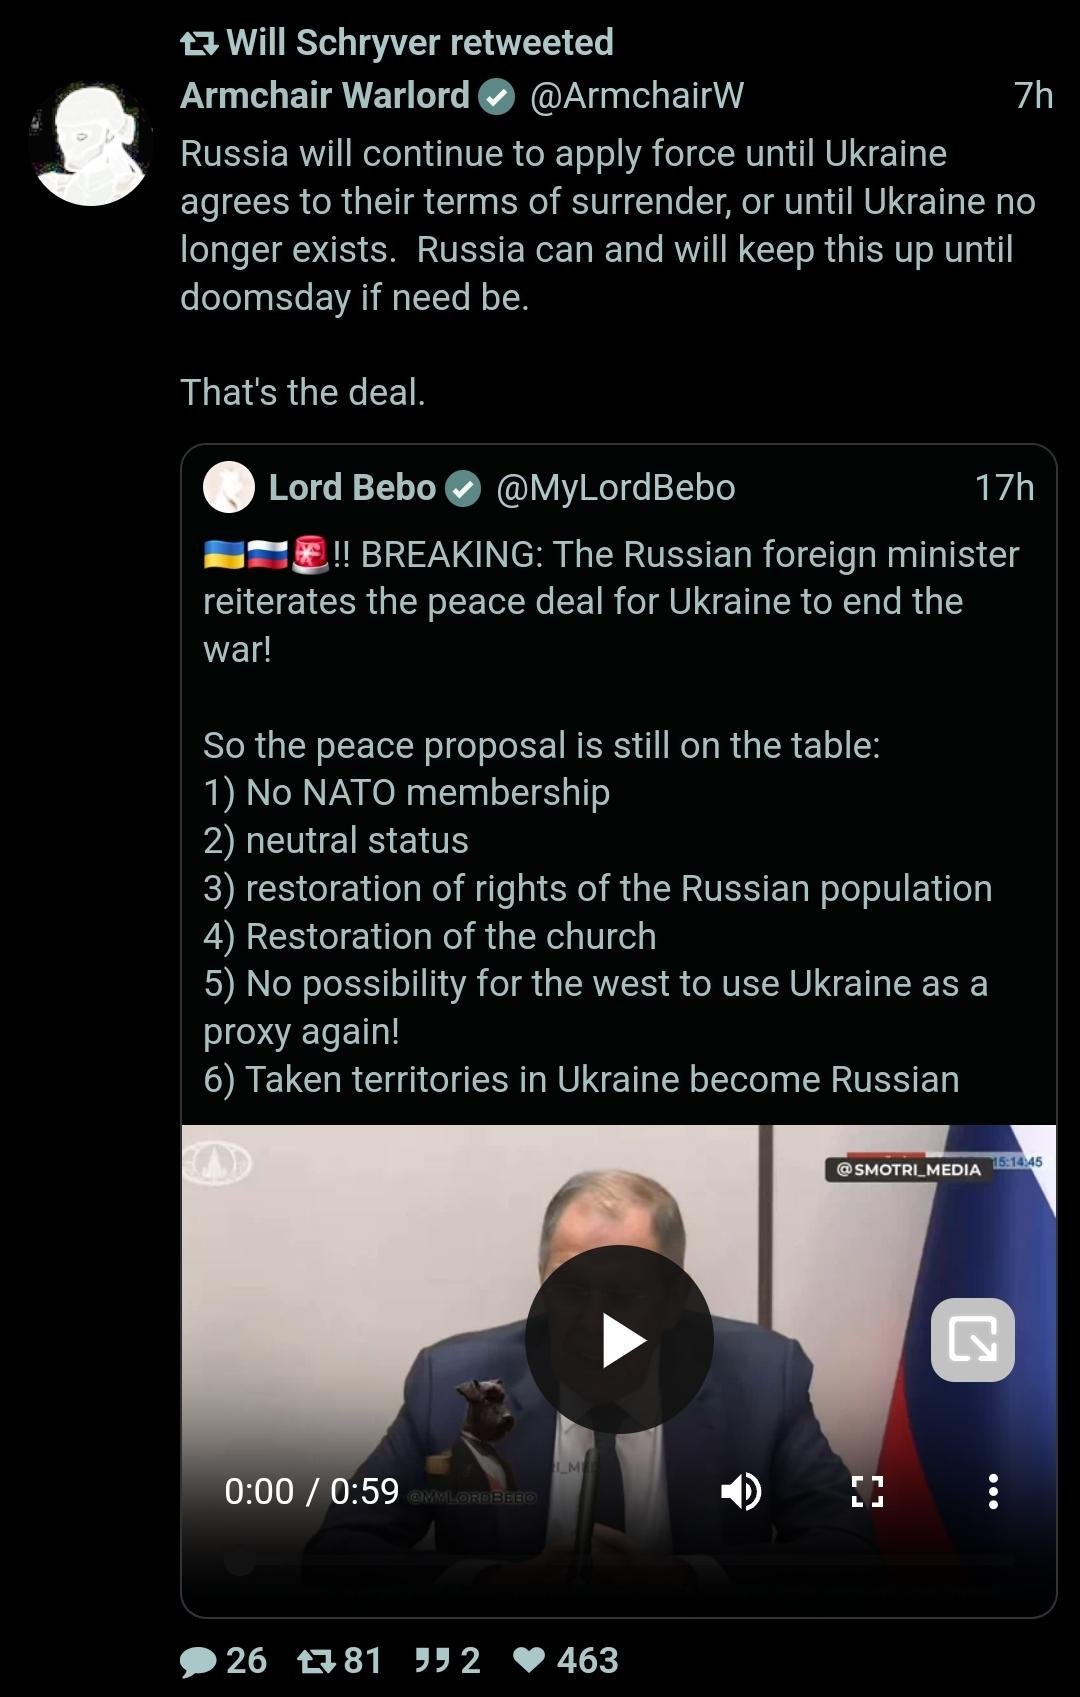Enter fullscreen mode on the video
Screen dimensions: 1080x1697
pos(867,1491)
